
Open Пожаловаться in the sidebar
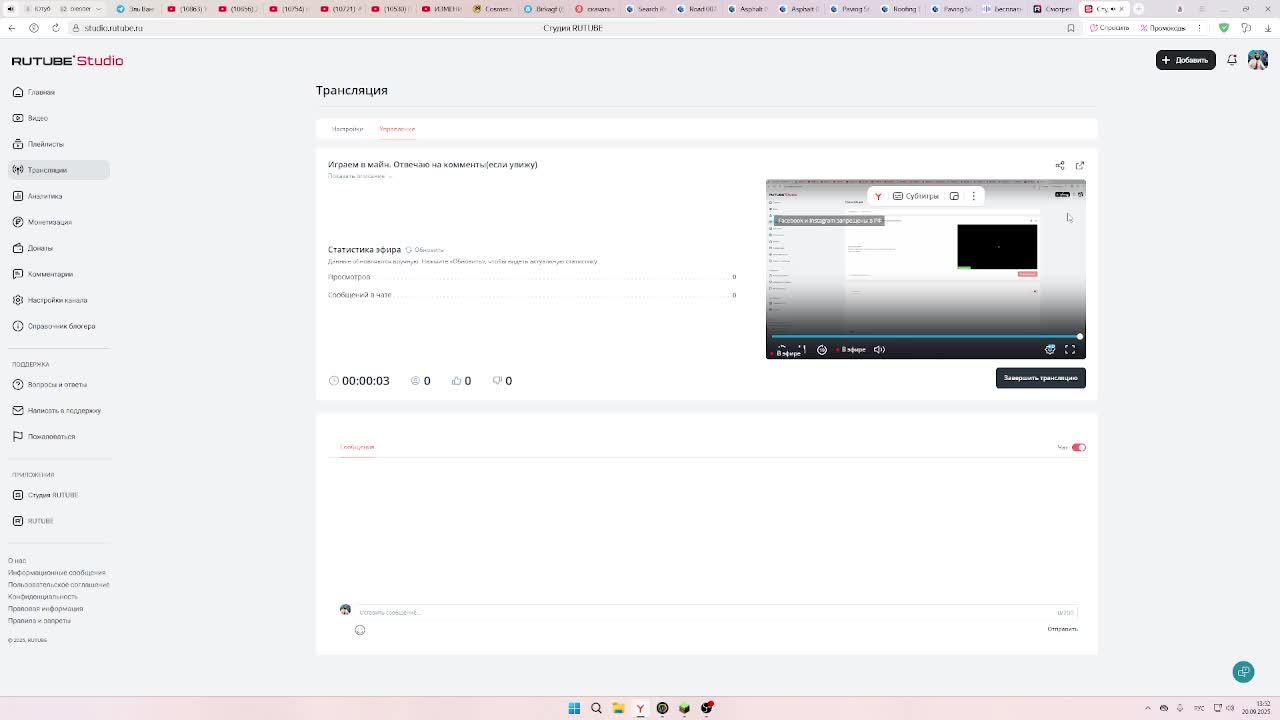58,436
